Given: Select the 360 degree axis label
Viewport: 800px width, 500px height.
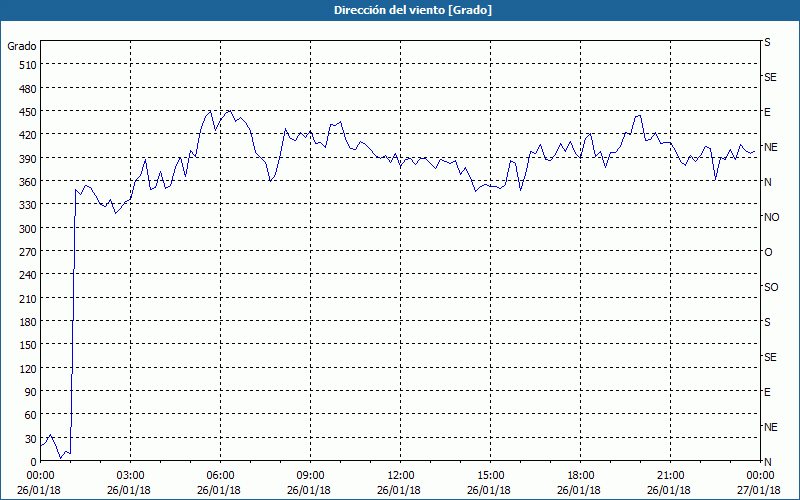Looking at the screenshot, I should pyautogui.click(x=28, y=182).
